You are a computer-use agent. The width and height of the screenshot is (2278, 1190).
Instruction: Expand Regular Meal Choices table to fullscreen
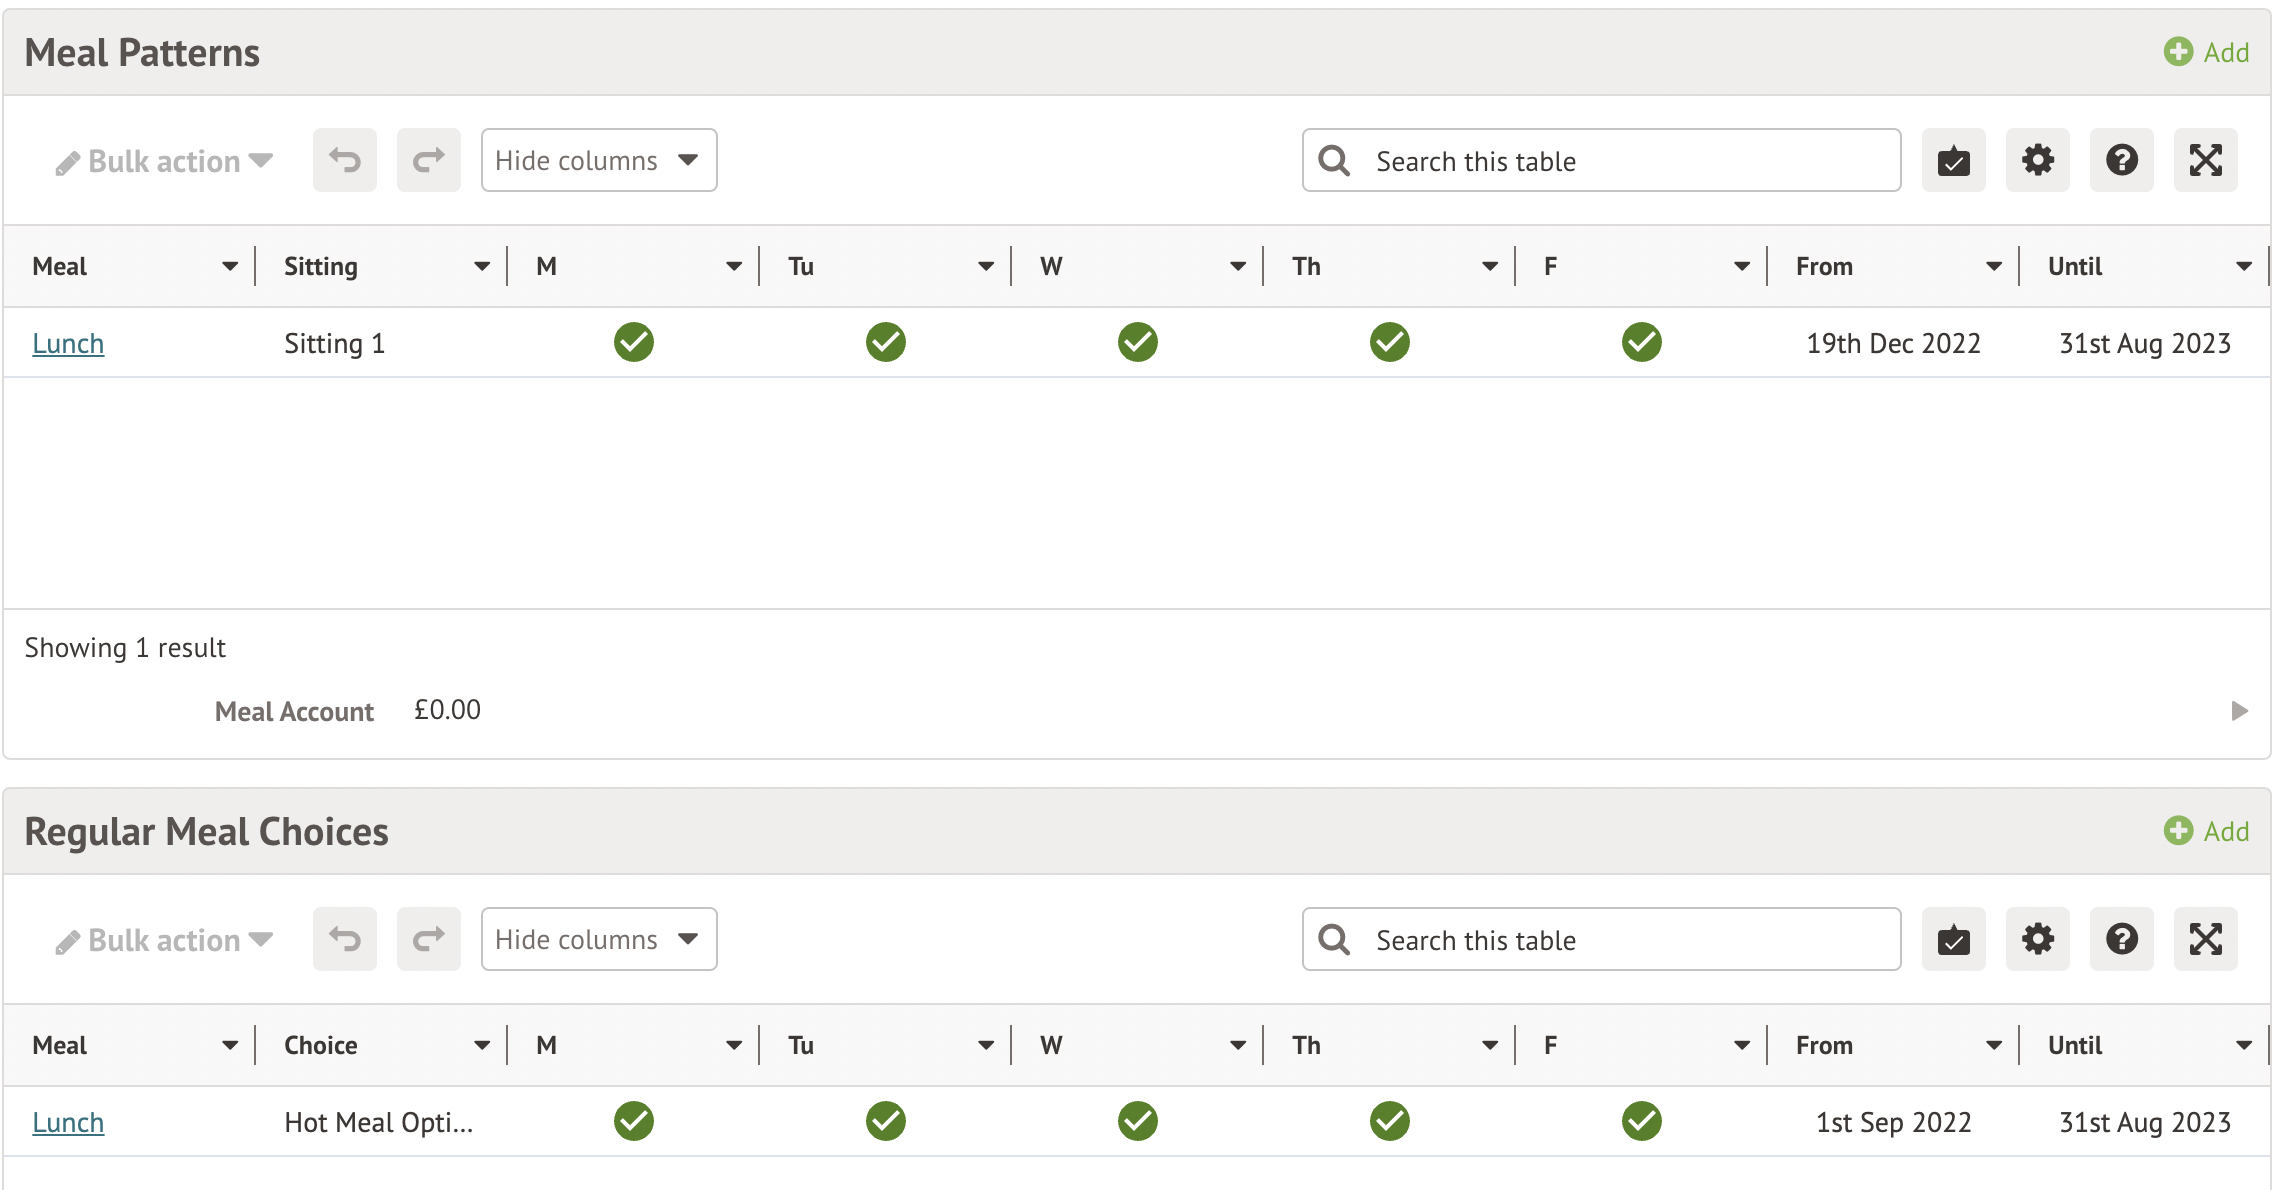pos(2205,939)
